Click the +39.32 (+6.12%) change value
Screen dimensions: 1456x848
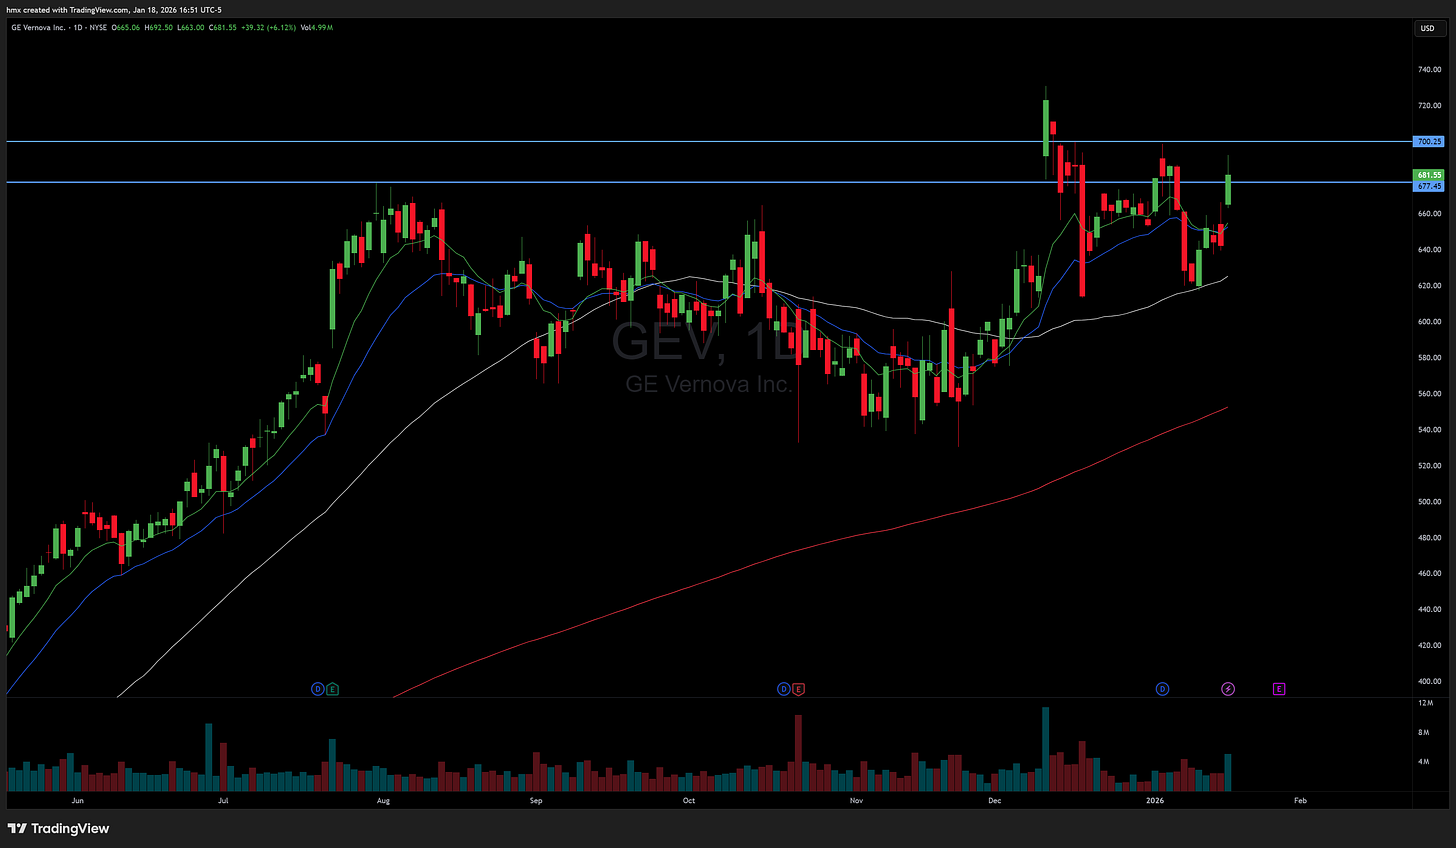tap(268, 28)
